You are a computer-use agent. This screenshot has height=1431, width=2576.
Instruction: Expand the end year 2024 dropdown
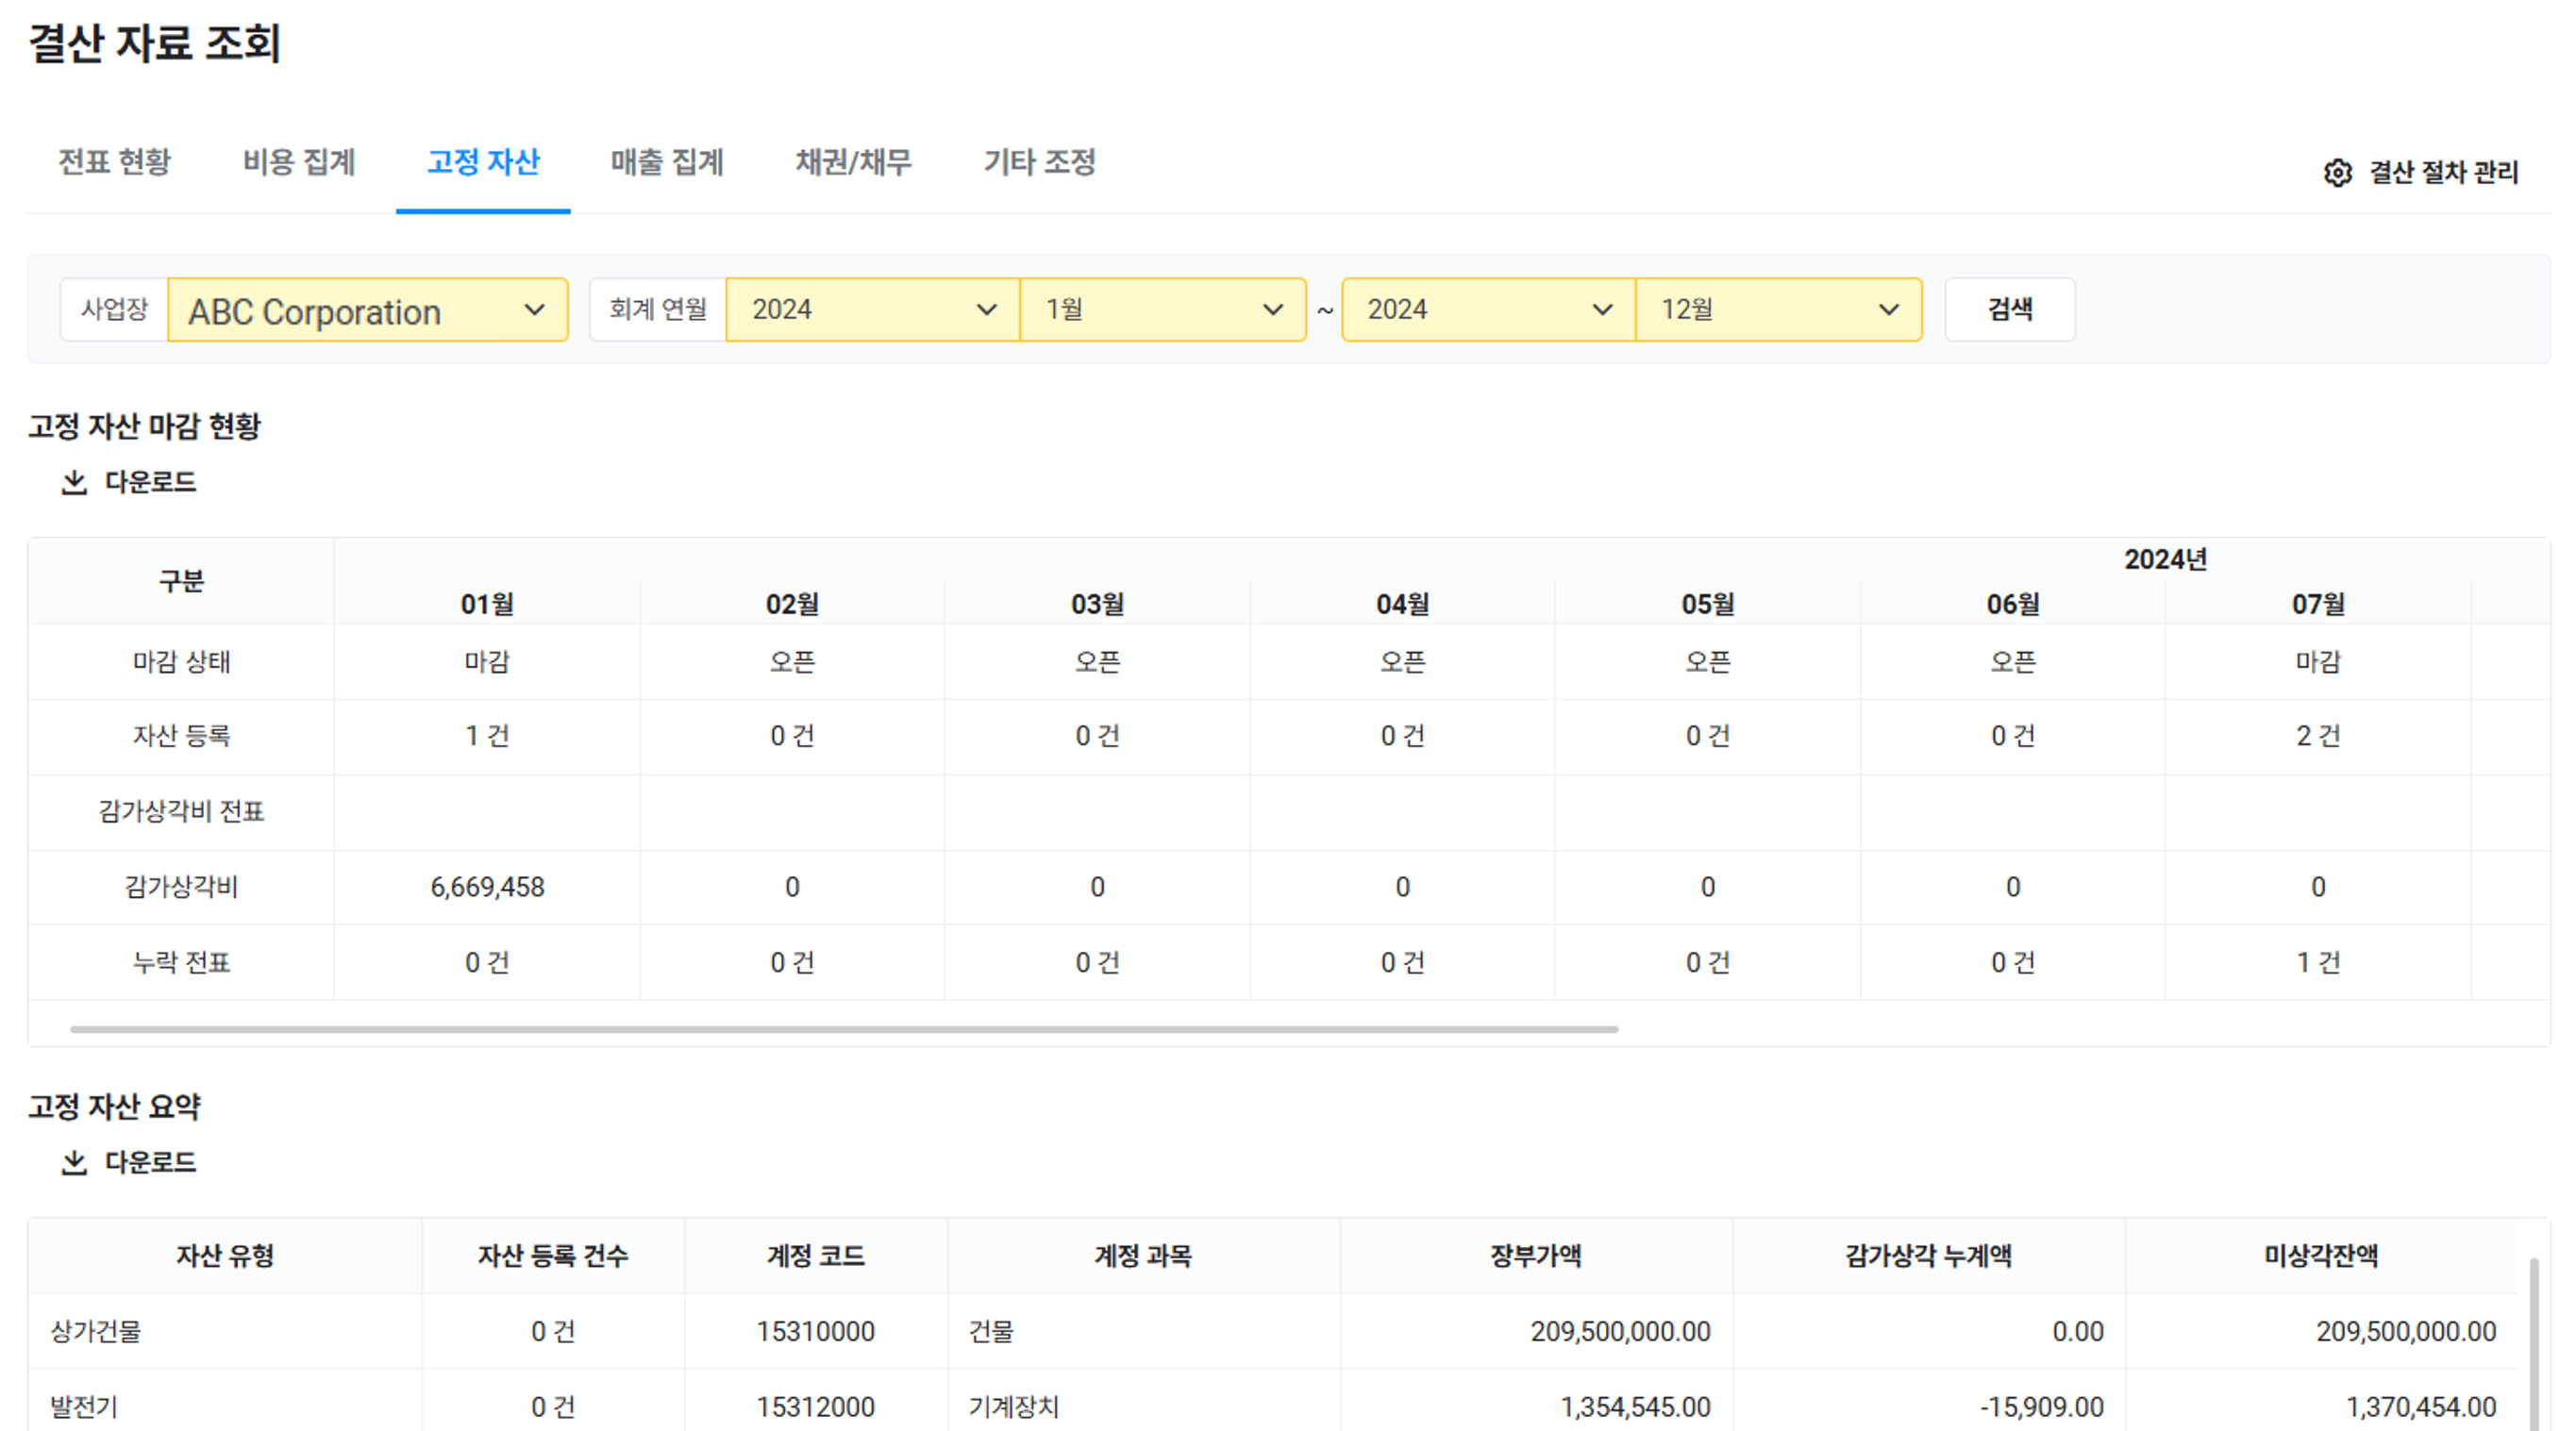[1488, 310]
